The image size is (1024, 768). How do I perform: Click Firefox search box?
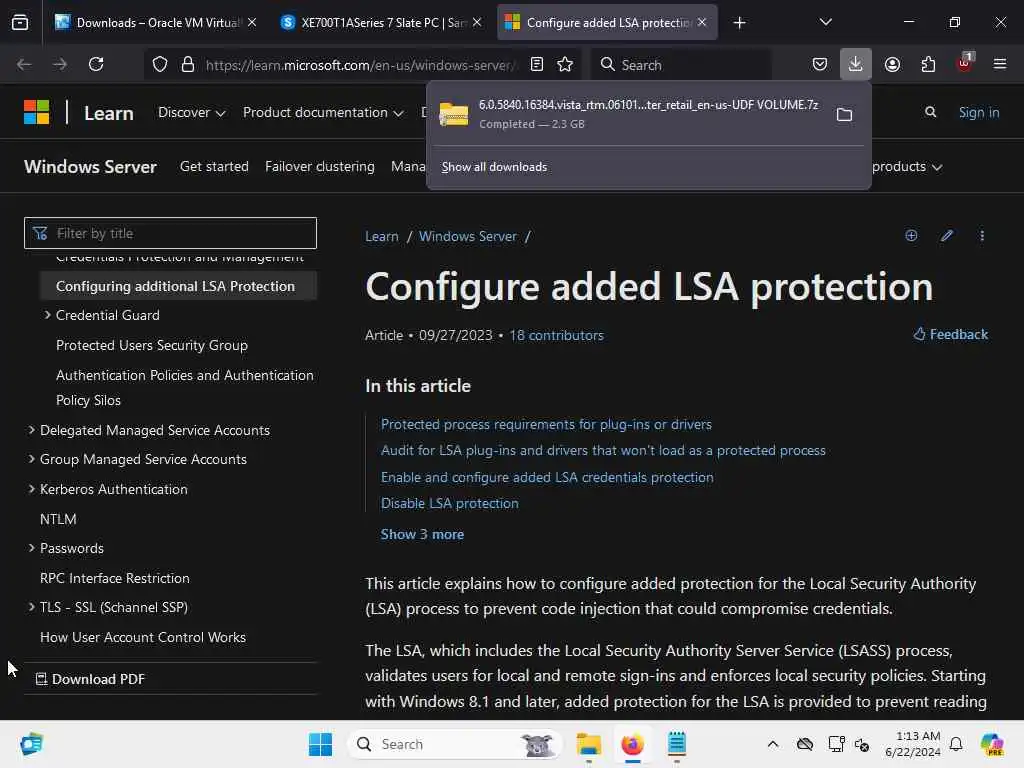click(x=681, y=64)
